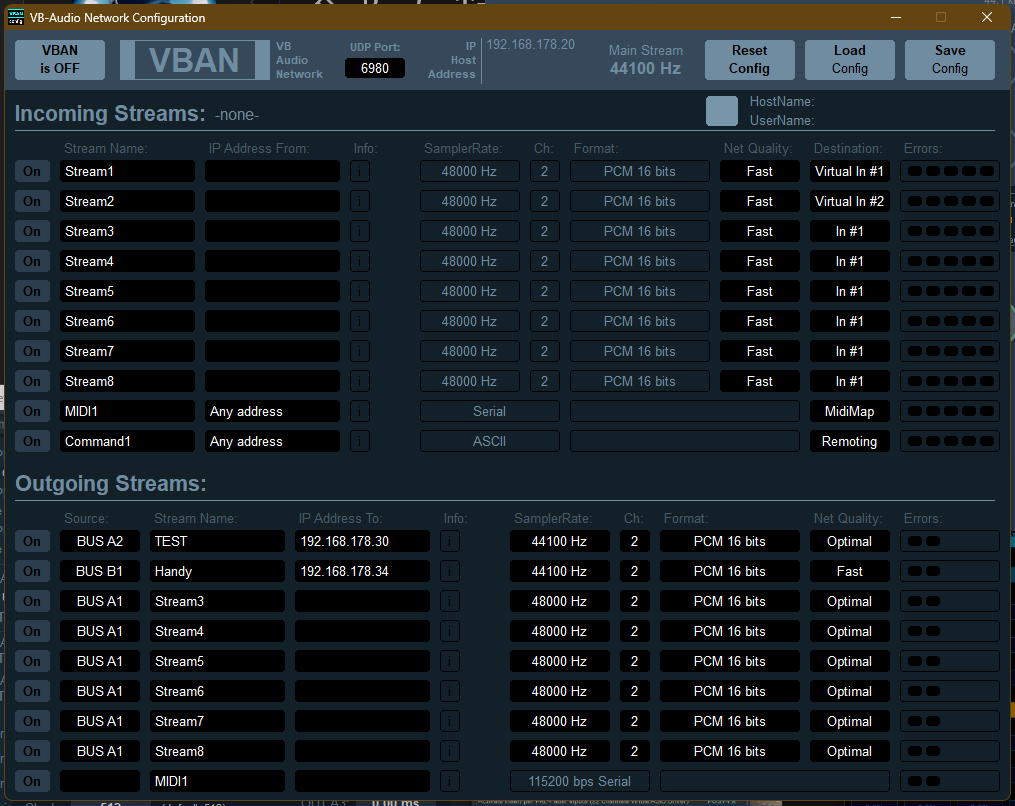Edit TEST stream IP 192.168.178.30

coord(362,541)
